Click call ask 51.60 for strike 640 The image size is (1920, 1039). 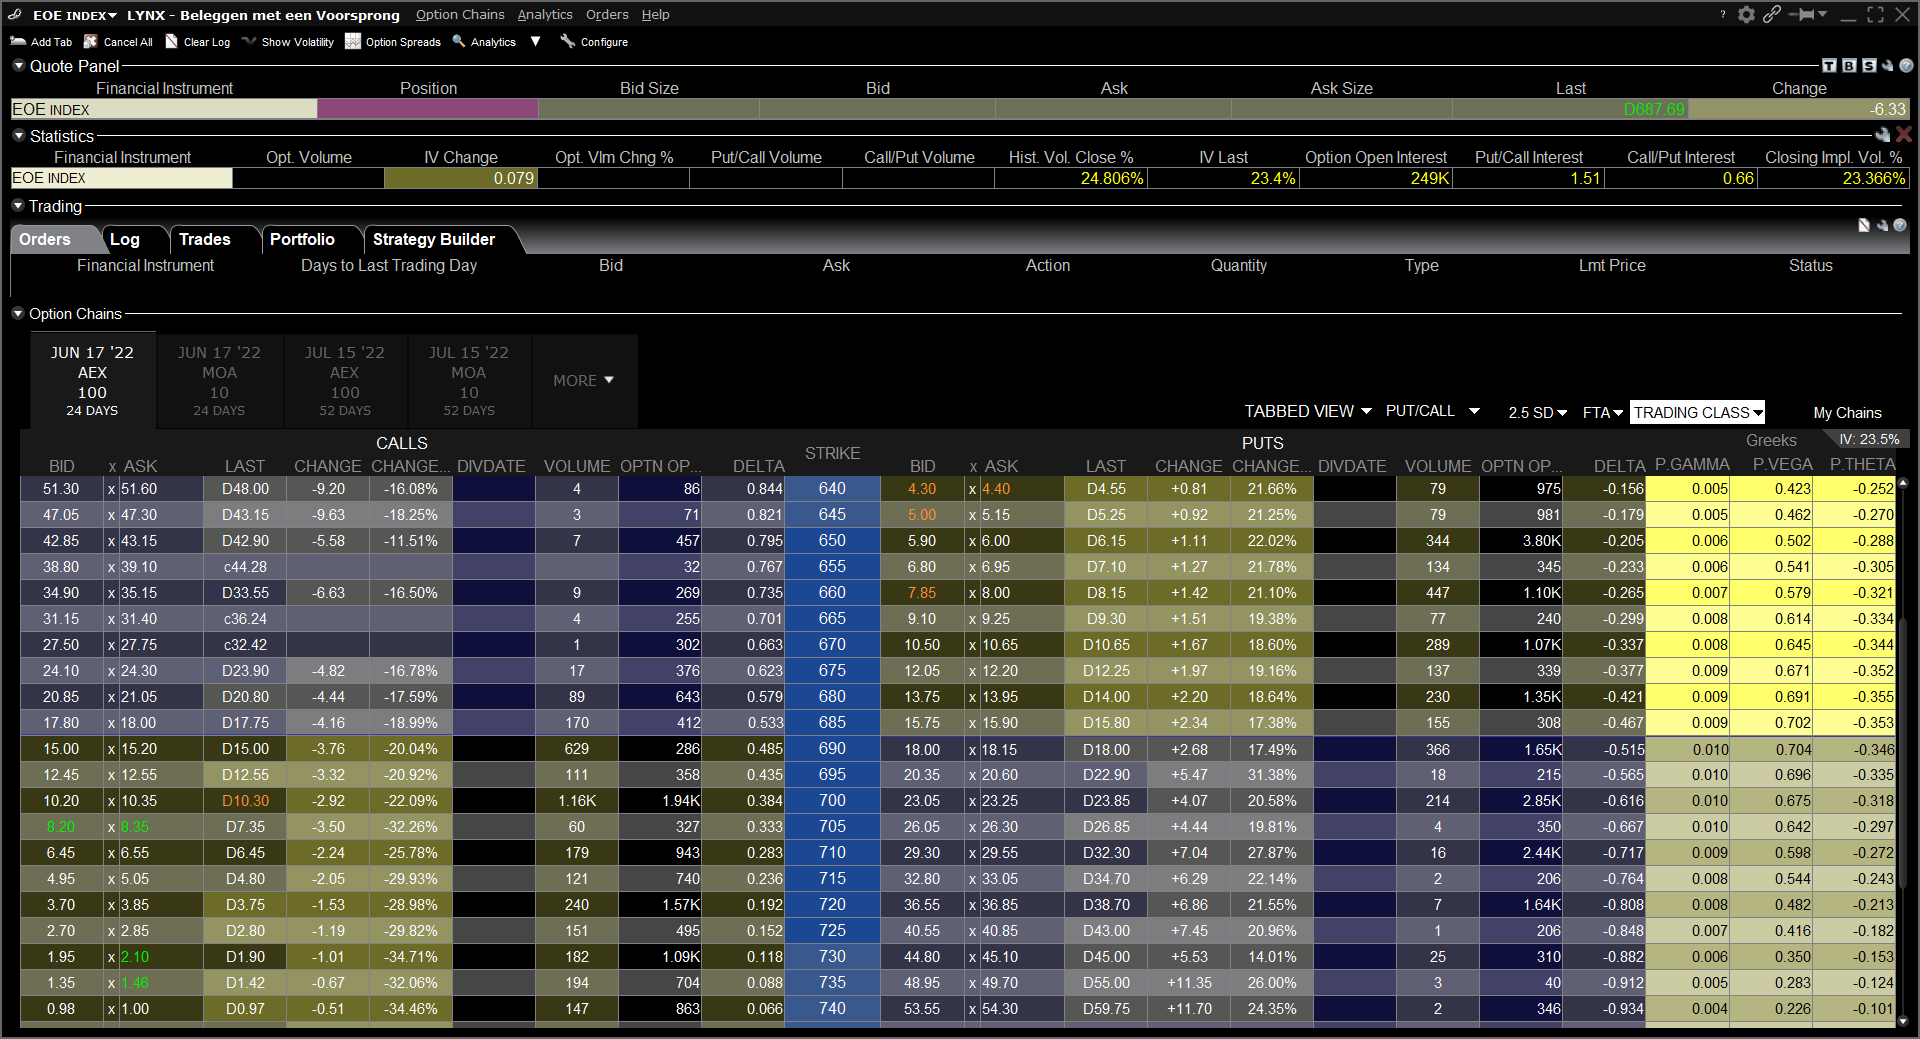click(160, 489)
